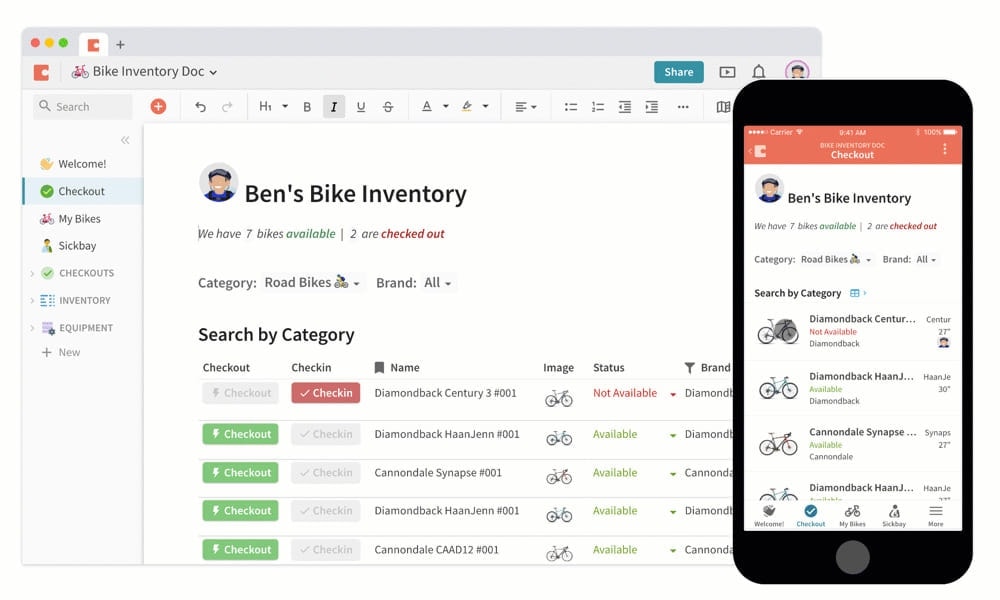Screen dimensions: 1000x600
Task: Tap the phone back arrow logo
Action: click(x=758, y=151)
